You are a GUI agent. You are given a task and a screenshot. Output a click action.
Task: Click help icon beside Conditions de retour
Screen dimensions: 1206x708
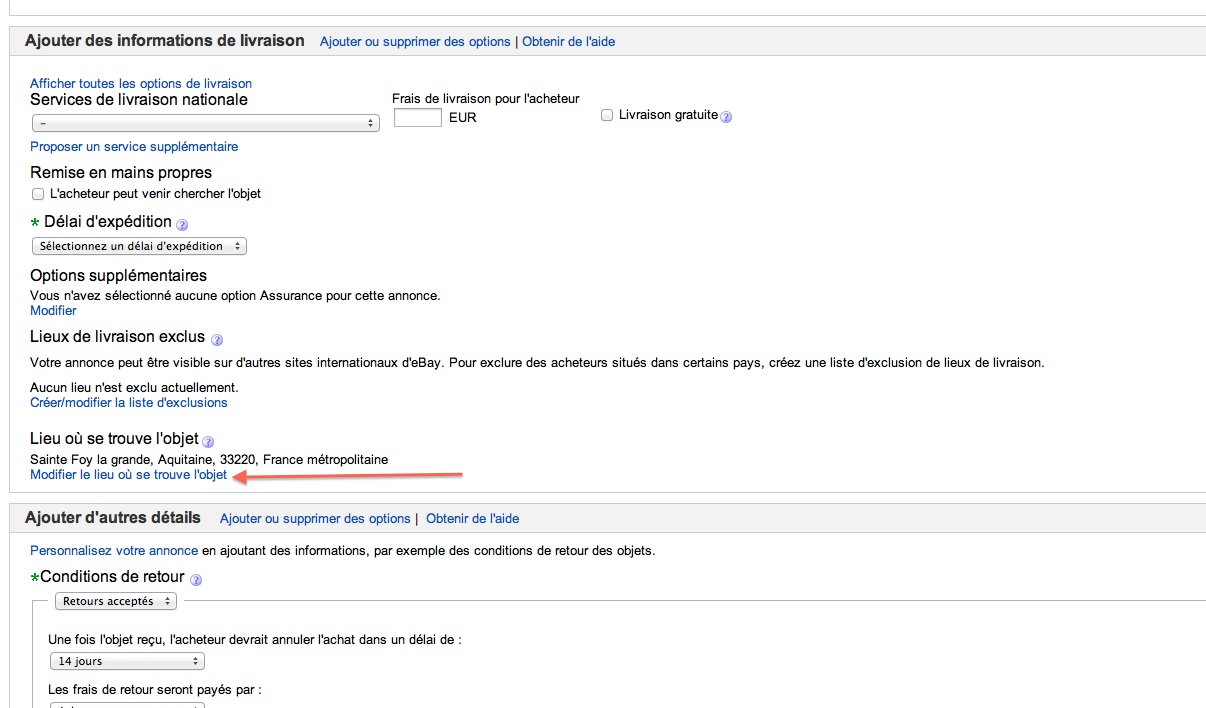[196, 580]
